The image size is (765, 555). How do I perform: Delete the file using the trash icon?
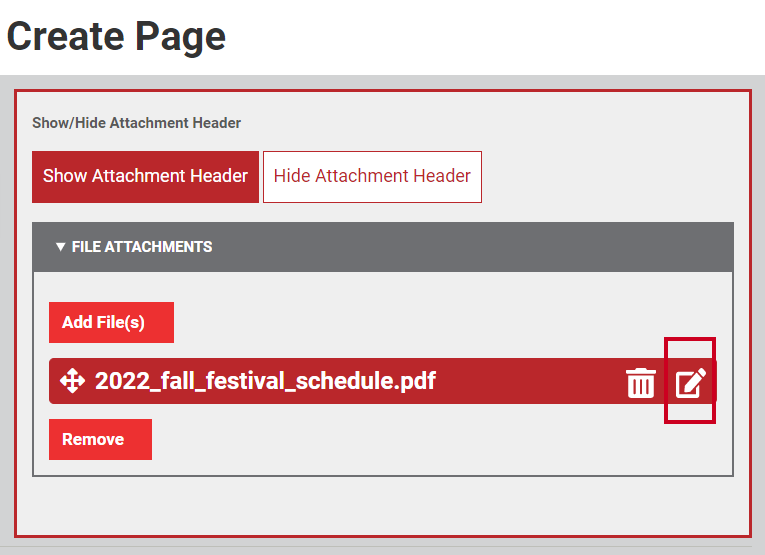640,383
